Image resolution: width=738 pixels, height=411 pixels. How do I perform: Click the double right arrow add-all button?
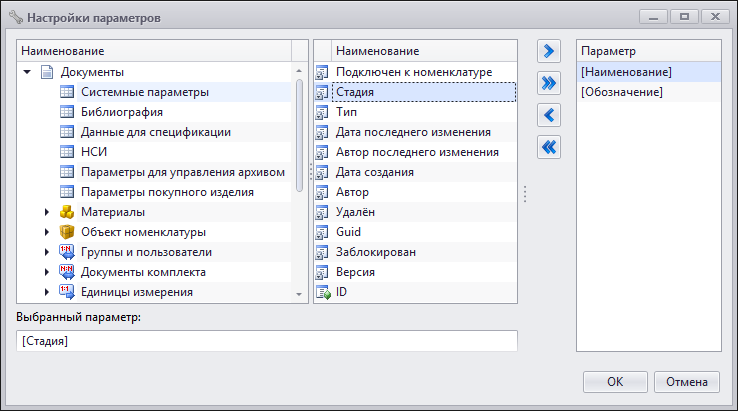pyautogui.click(x=549, y=83)
